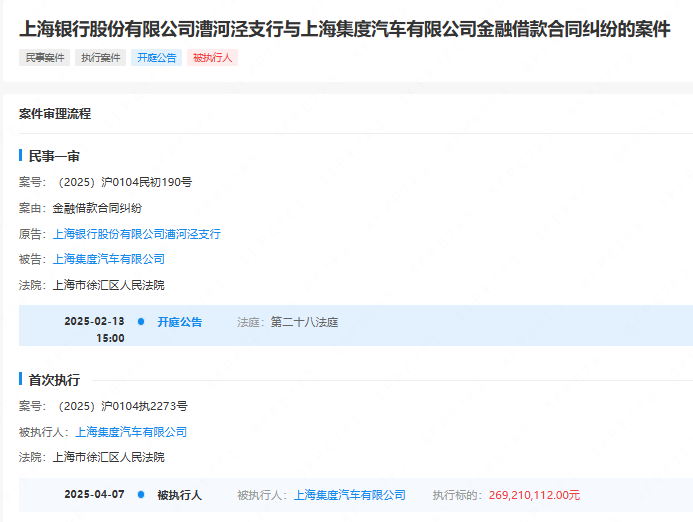Open defendant 上海集度汽车有限公司 link in 民事一审
The image size is (693, 522).
tap(108, 259)
